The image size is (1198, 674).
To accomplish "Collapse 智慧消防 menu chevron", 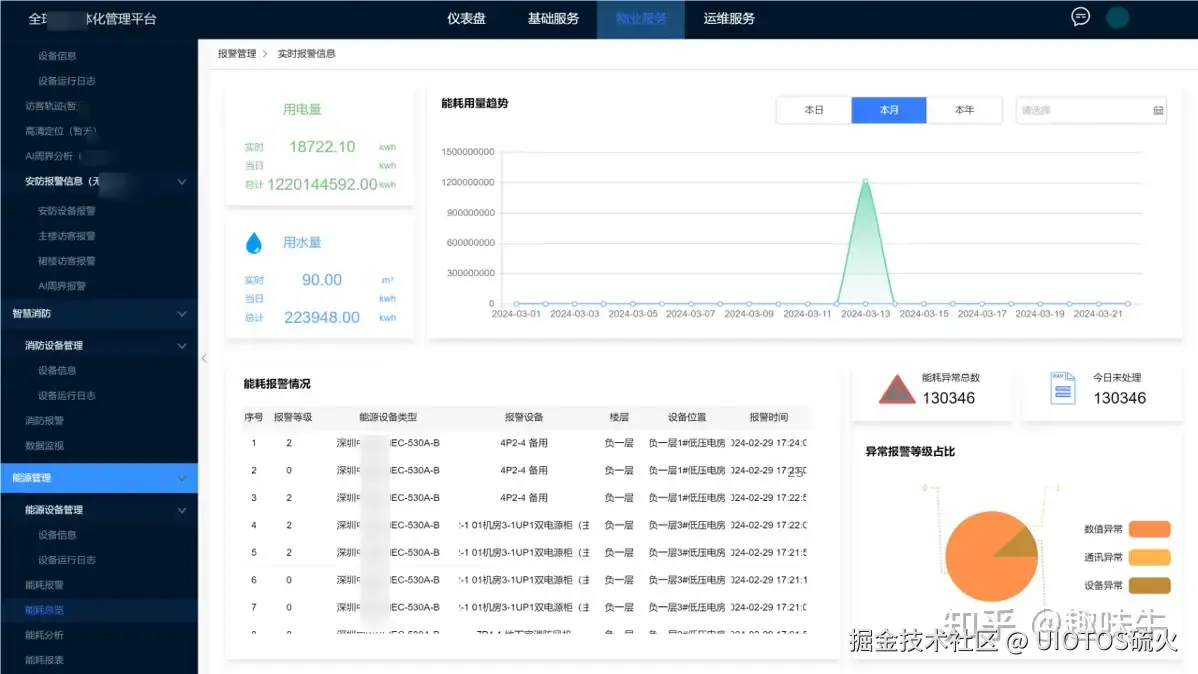I will pyautogui.click(x=182, y=314).
